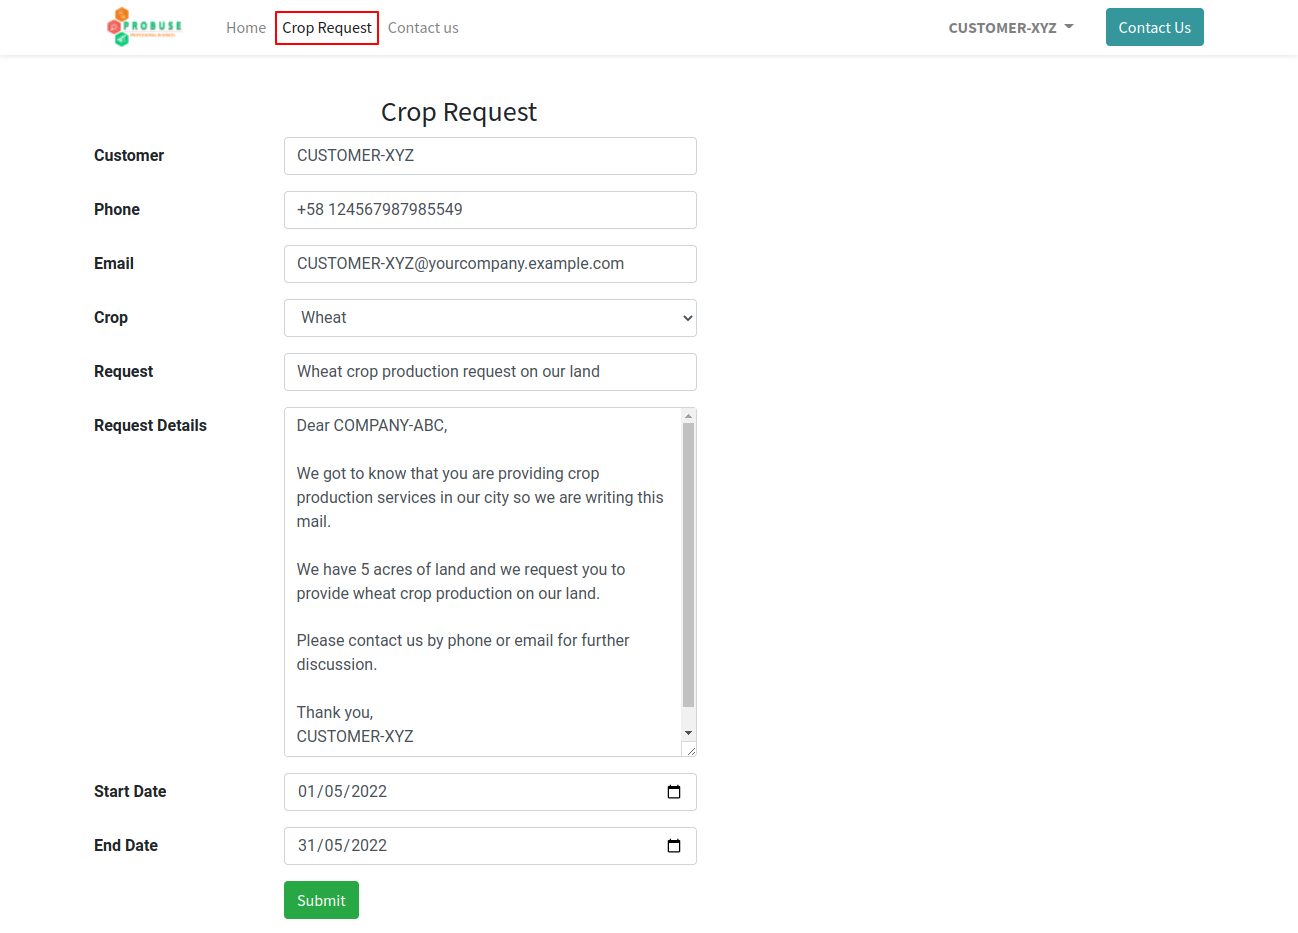Select the Crop Request nav tab
Screen dimensions: 1298x933
327,28
